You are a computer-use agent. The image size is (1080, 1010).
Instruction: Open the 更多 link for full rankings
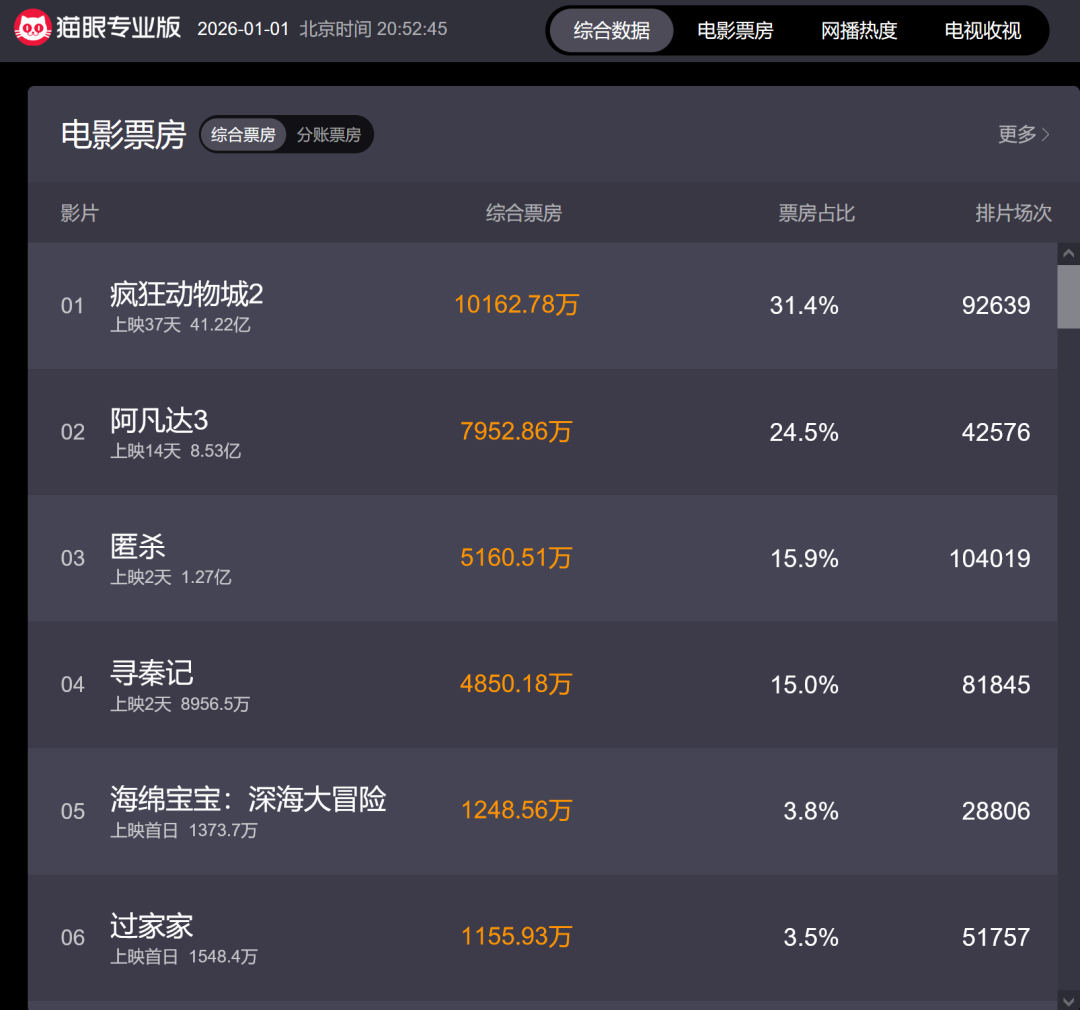point(1022,134)
